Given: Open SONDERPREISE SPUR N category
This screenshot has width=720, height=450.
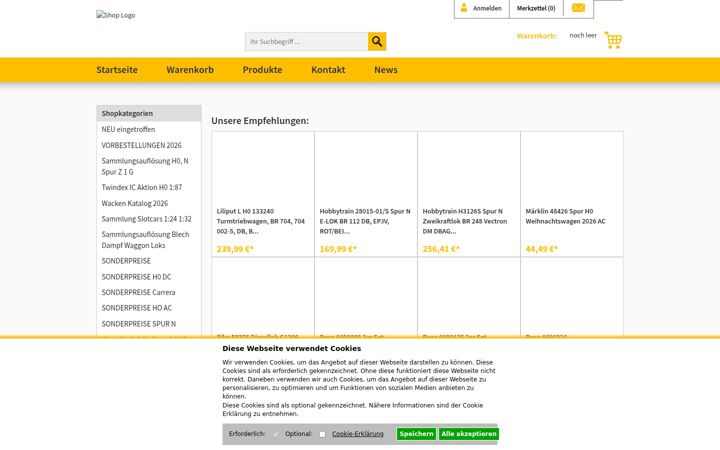Looking at the screenshot, I should (x=139, y=324).
